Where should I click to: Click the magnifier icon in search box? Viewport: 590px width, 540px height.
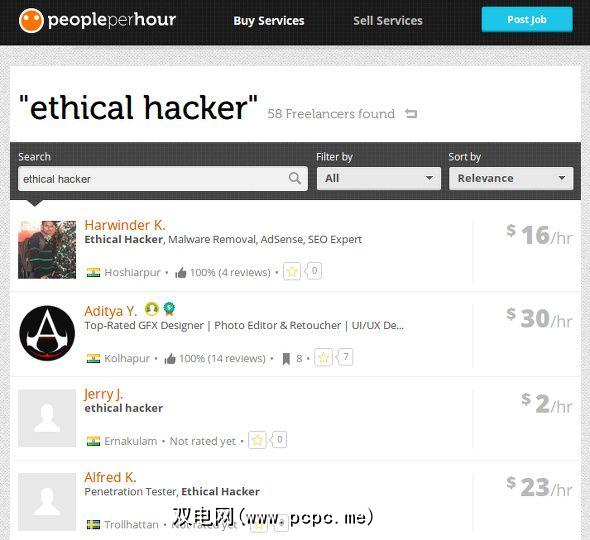295,178
